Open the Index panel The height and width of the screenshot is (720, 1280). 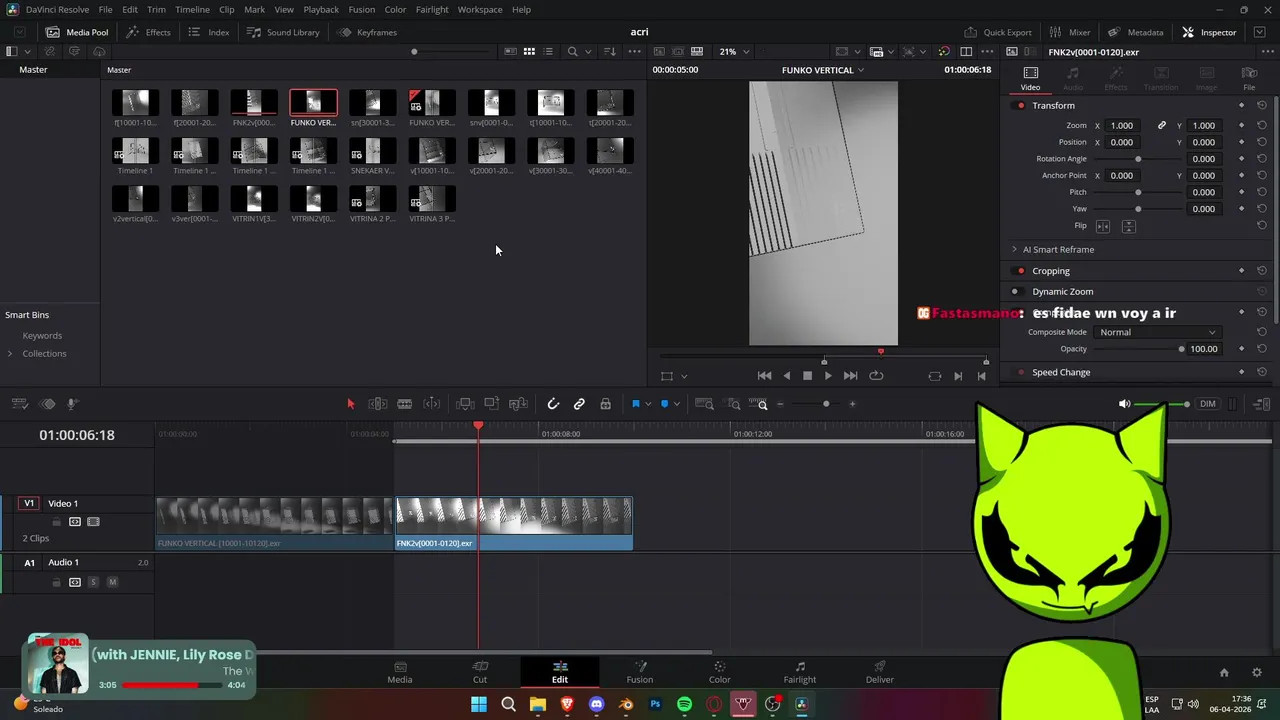tap(209, 32)
